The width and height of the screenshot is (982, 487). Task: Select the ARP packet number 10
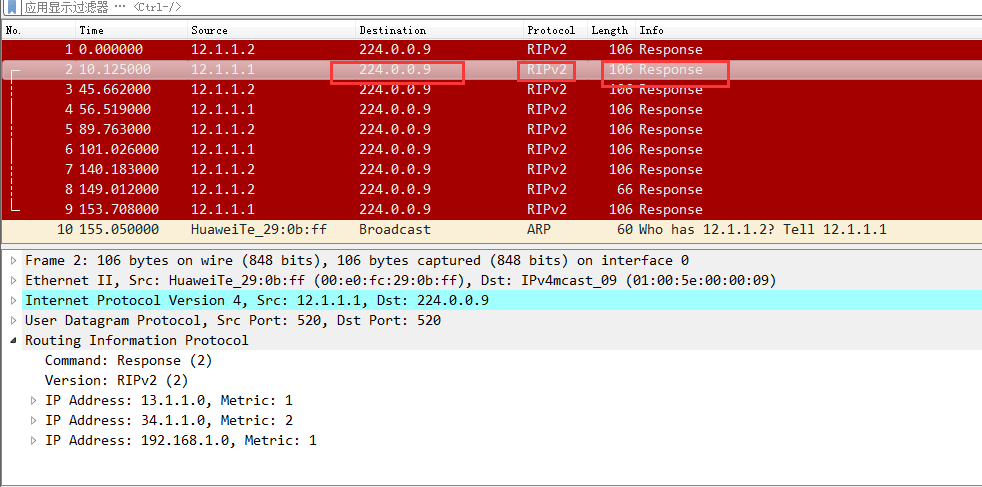(x=491, y=230)
